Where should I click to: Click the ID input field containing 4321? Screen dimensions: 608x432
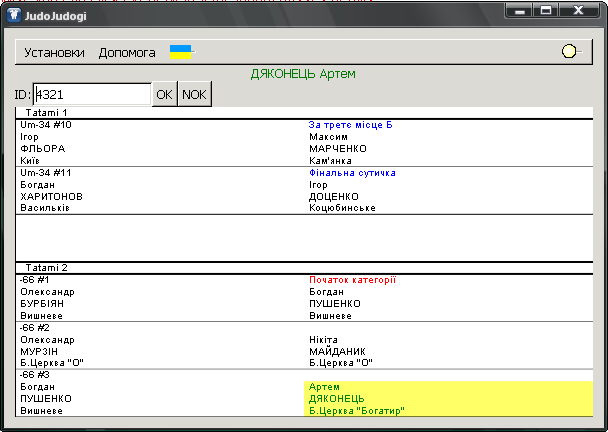(x=91, y=94)
